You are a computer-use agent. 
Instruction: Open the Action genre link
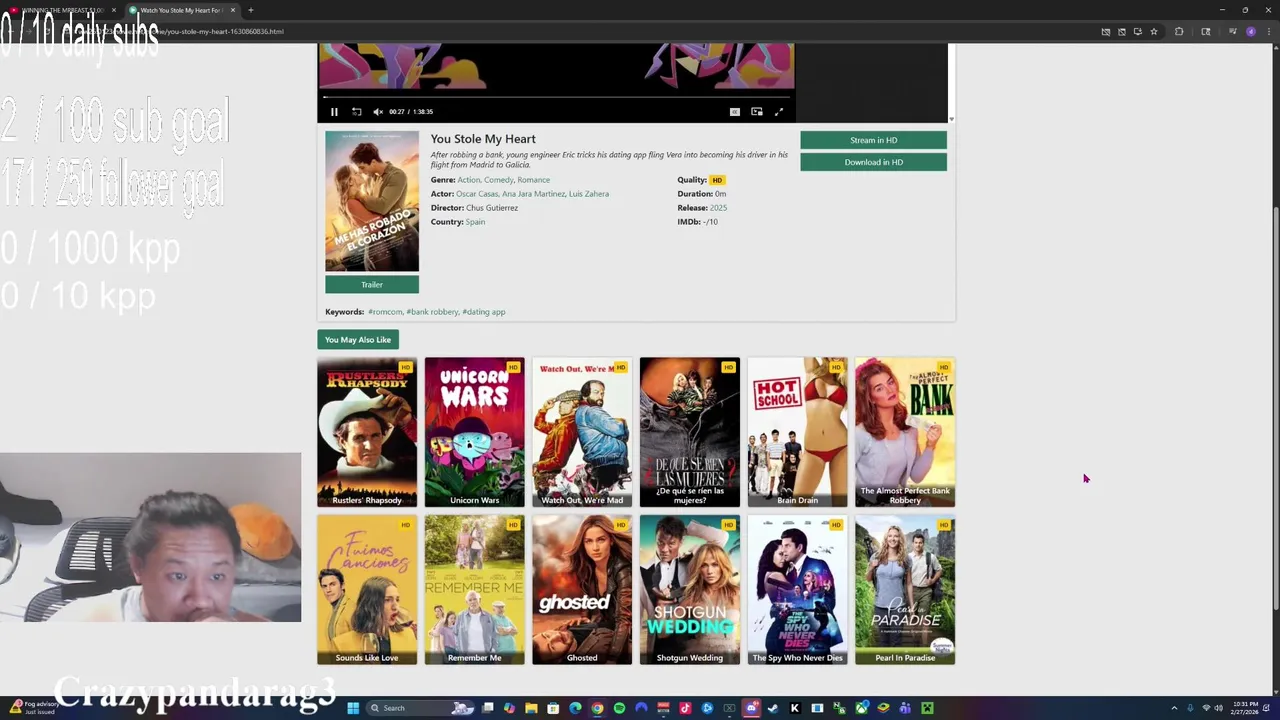coord(468,180)
